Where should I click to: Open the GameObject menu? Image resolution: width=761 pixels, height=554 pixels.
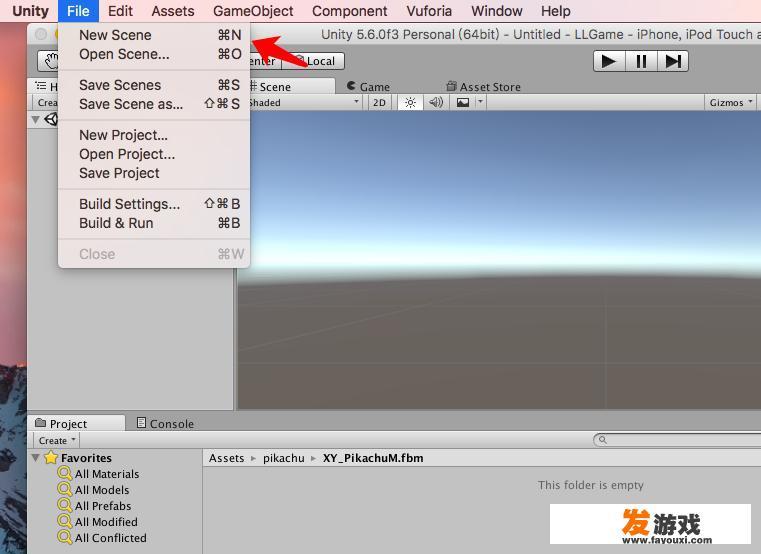(x=253, y=11)
